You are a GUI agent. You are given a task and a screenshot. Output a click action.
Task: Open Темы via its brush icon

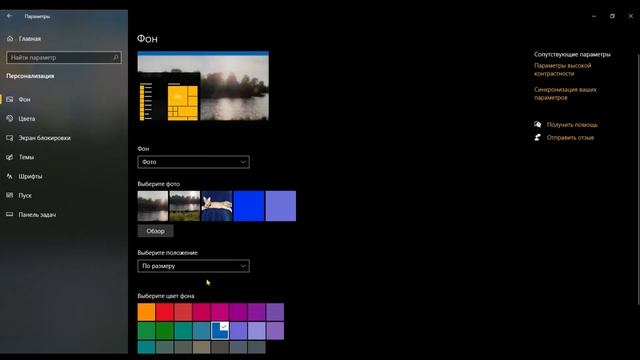click(x=10, y=157)
